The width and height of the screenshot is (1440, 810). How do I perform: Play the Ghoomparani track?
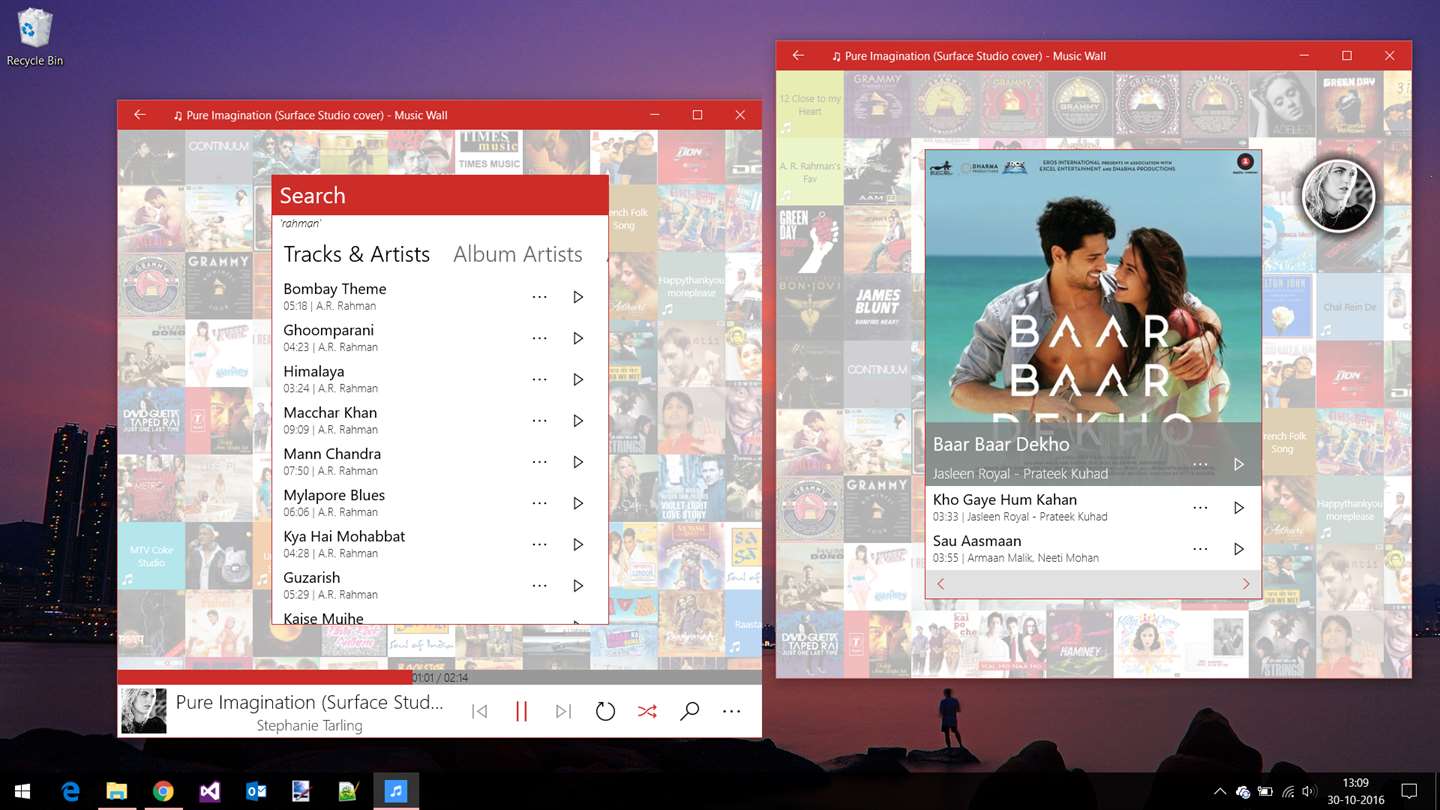pyautogui.click(x=578, y=338)
